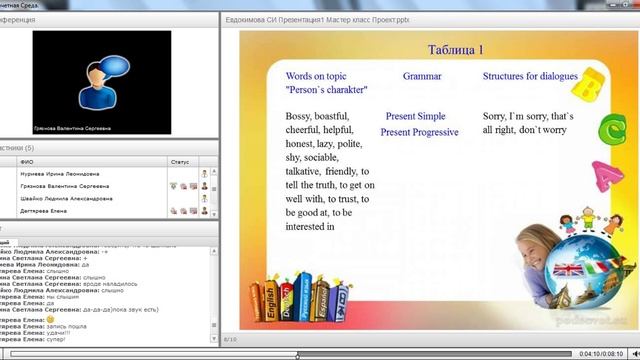Click the presentation file title Евдокимова СИ Презентация1

(x=317, y=20)
